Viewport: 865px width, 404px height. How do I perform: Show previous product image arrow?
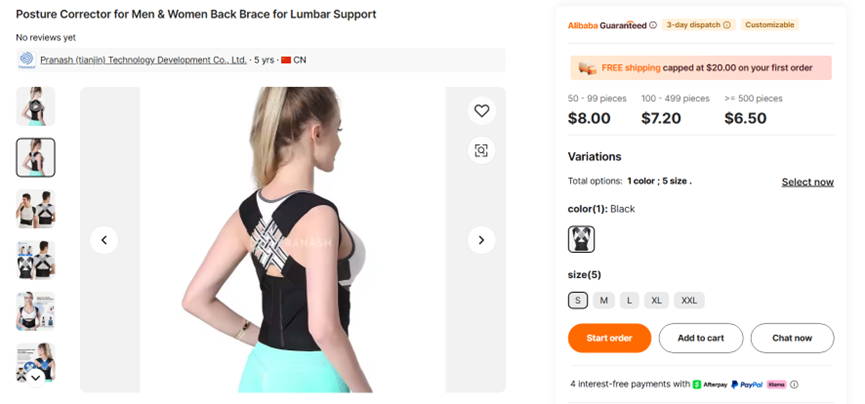[104, 240]
